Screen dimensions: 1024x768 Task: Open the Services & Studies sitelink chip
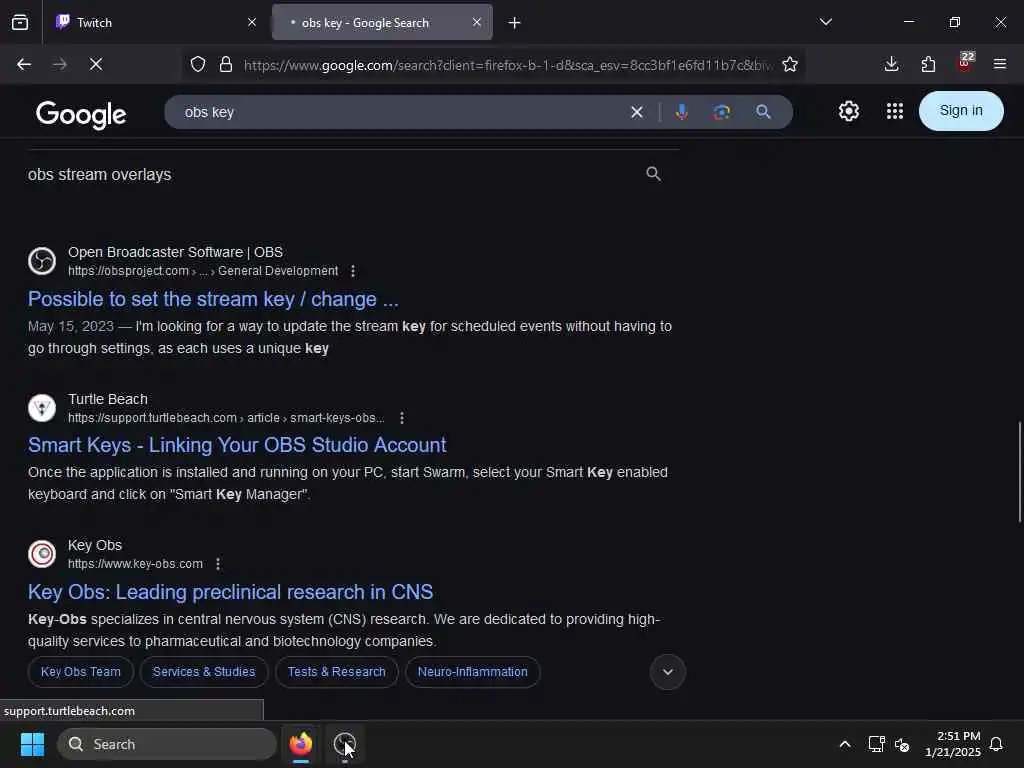coord(204,672)
